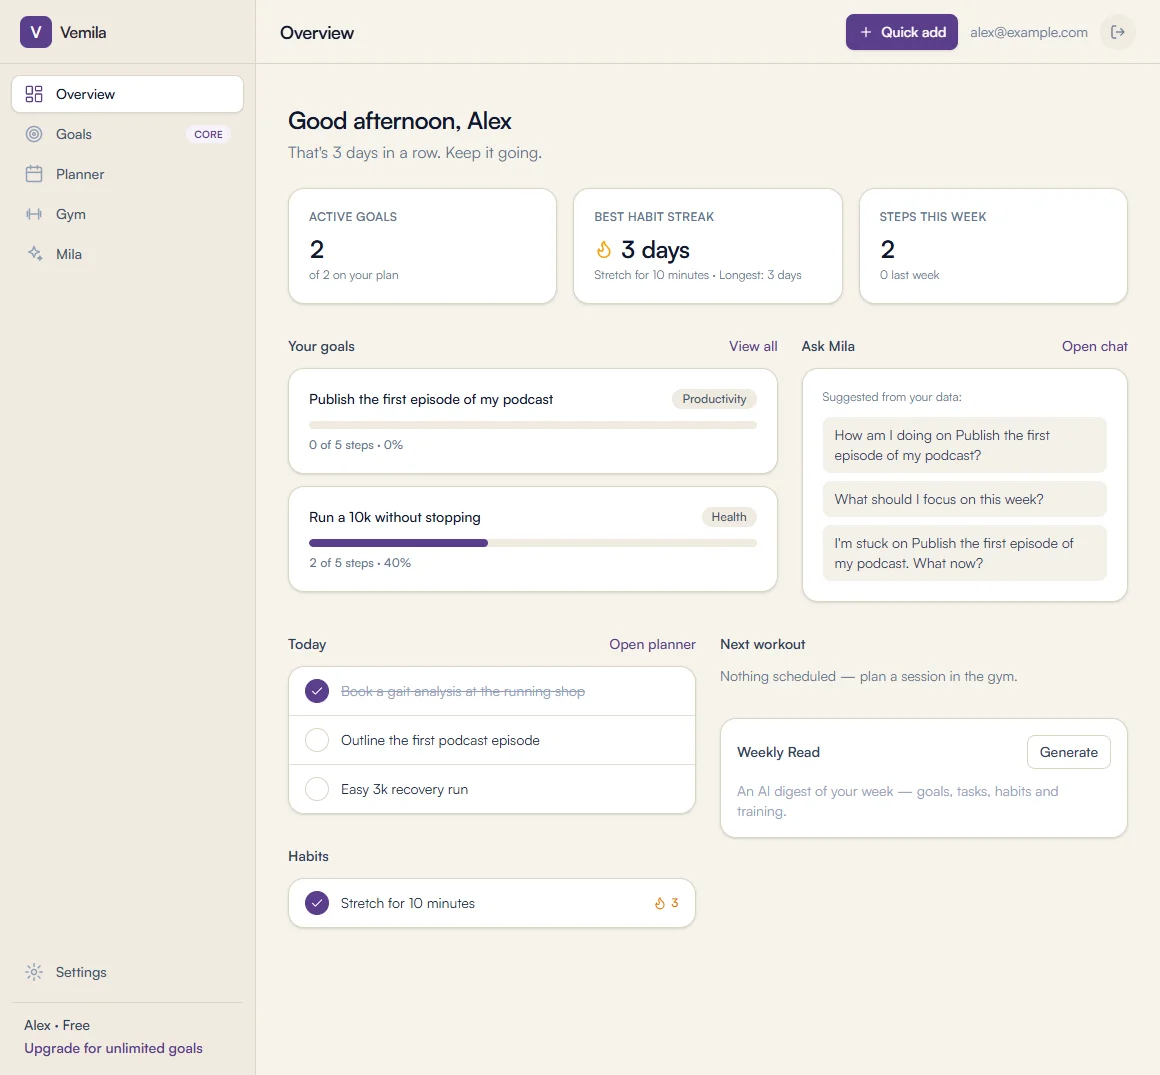The image size is (1160, 1075).
Task: Click 'of 2 on your plan' text
Action: pos(354,275)
